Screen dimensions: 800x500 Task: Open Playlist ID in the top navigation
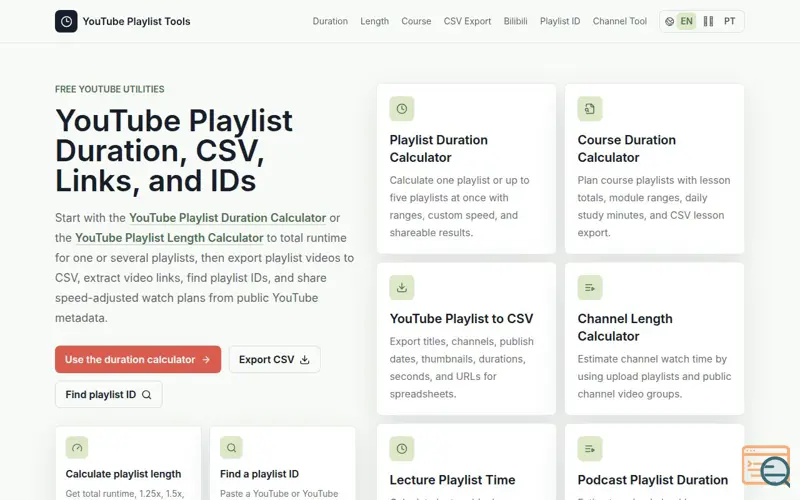pos(560,21)
